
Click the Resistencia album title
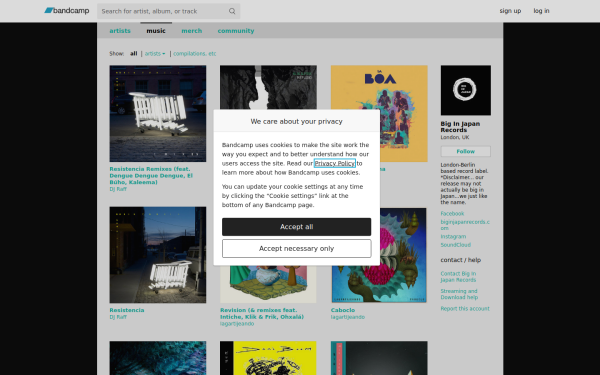point(127,310)
